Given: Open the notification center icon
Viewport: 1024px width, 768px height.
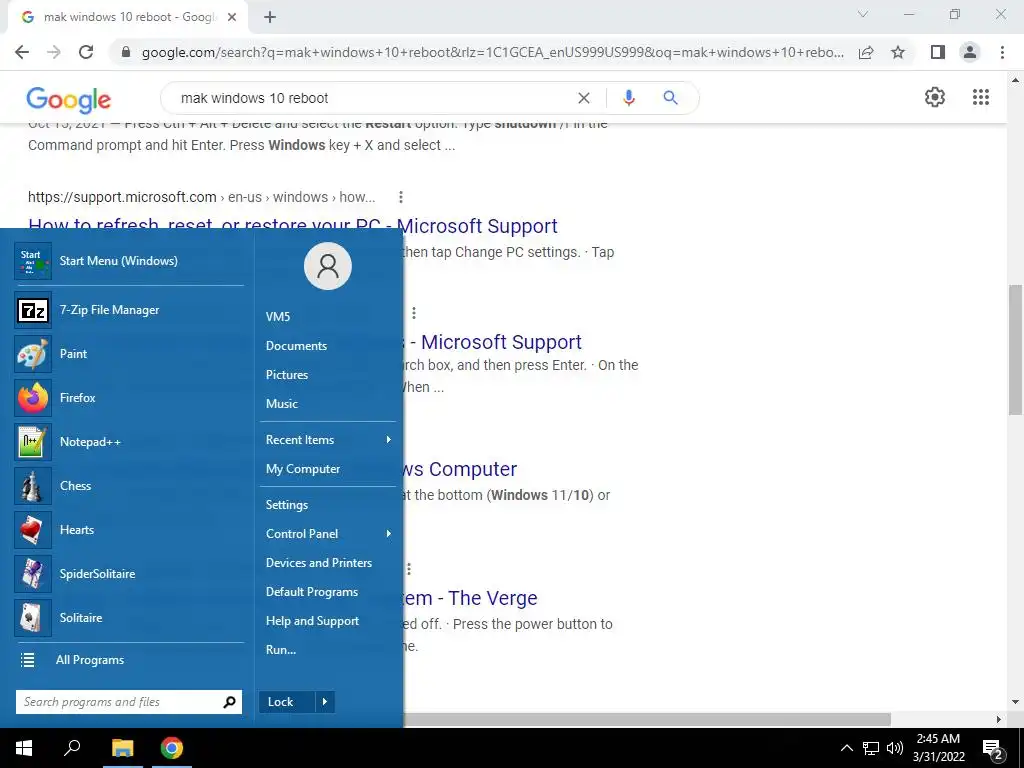Looking at the screenshot, I should coord(993,749).
